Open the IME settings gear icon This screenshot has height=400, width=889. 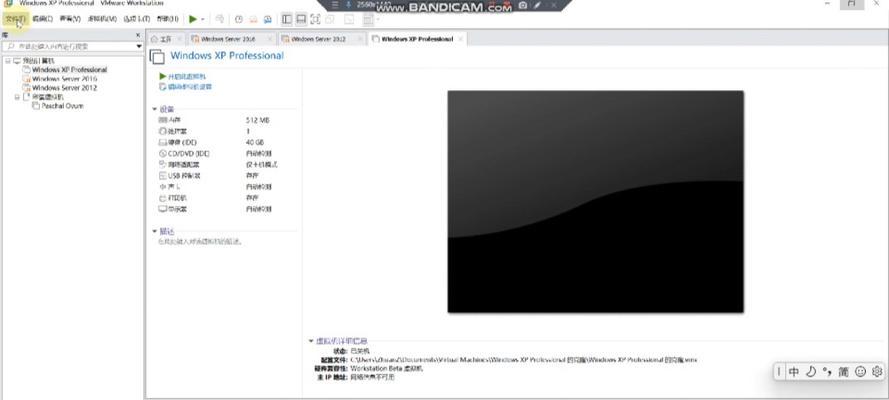tap(877, 372)
